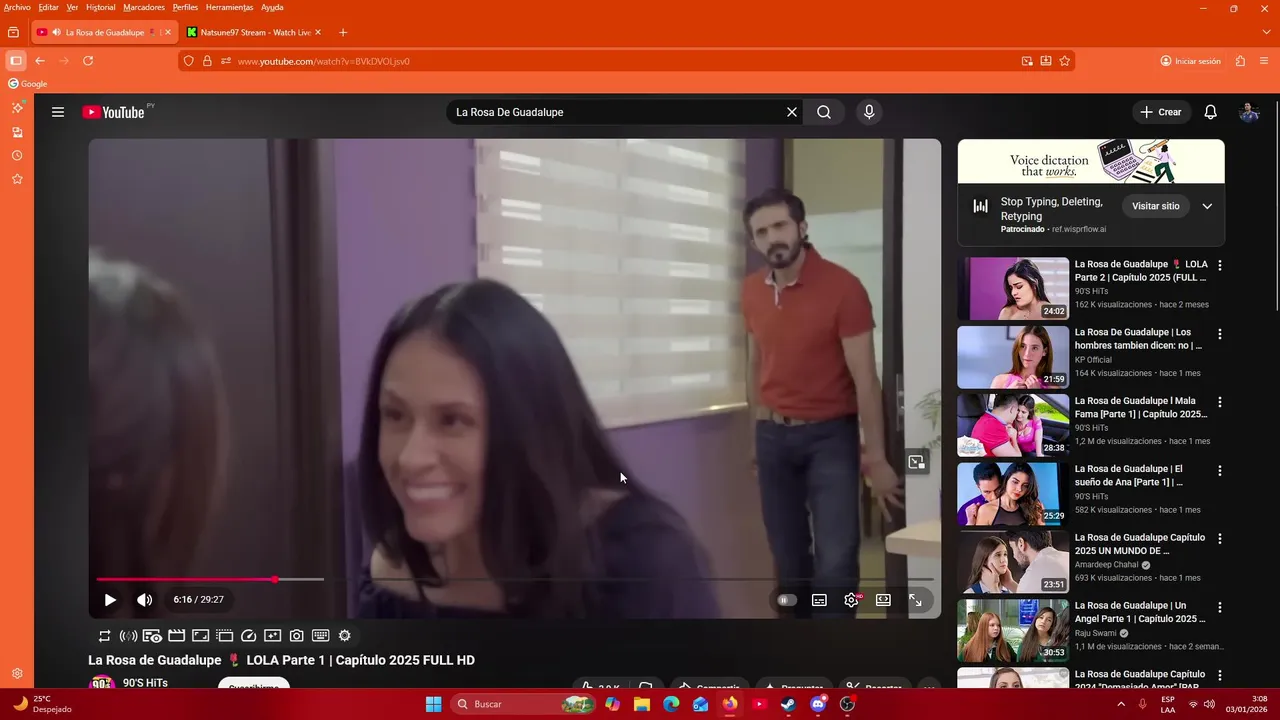Image resolution: width=1280 pixels, height=720 pixels.
Task: Open Windows Start menu
Action: coord(433,704)
